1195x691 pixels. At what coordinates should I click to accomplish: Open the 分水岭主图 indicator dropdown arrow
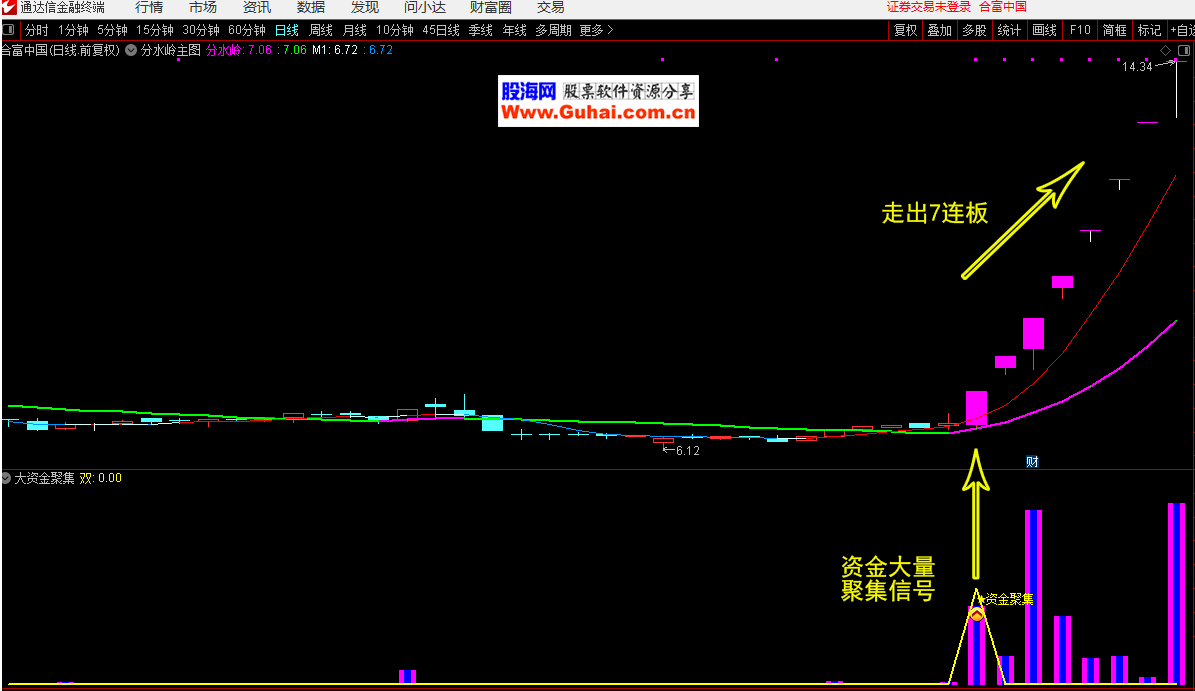[130, 49]
